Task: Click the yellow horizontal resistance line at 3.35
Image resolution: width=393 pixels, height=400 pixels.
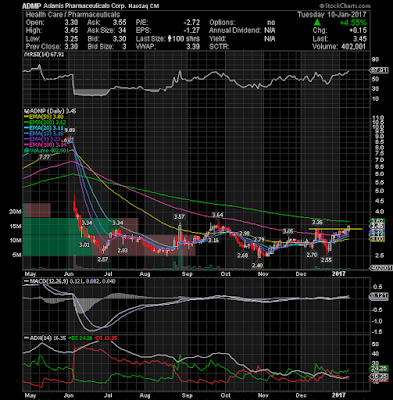Action: 335,229
